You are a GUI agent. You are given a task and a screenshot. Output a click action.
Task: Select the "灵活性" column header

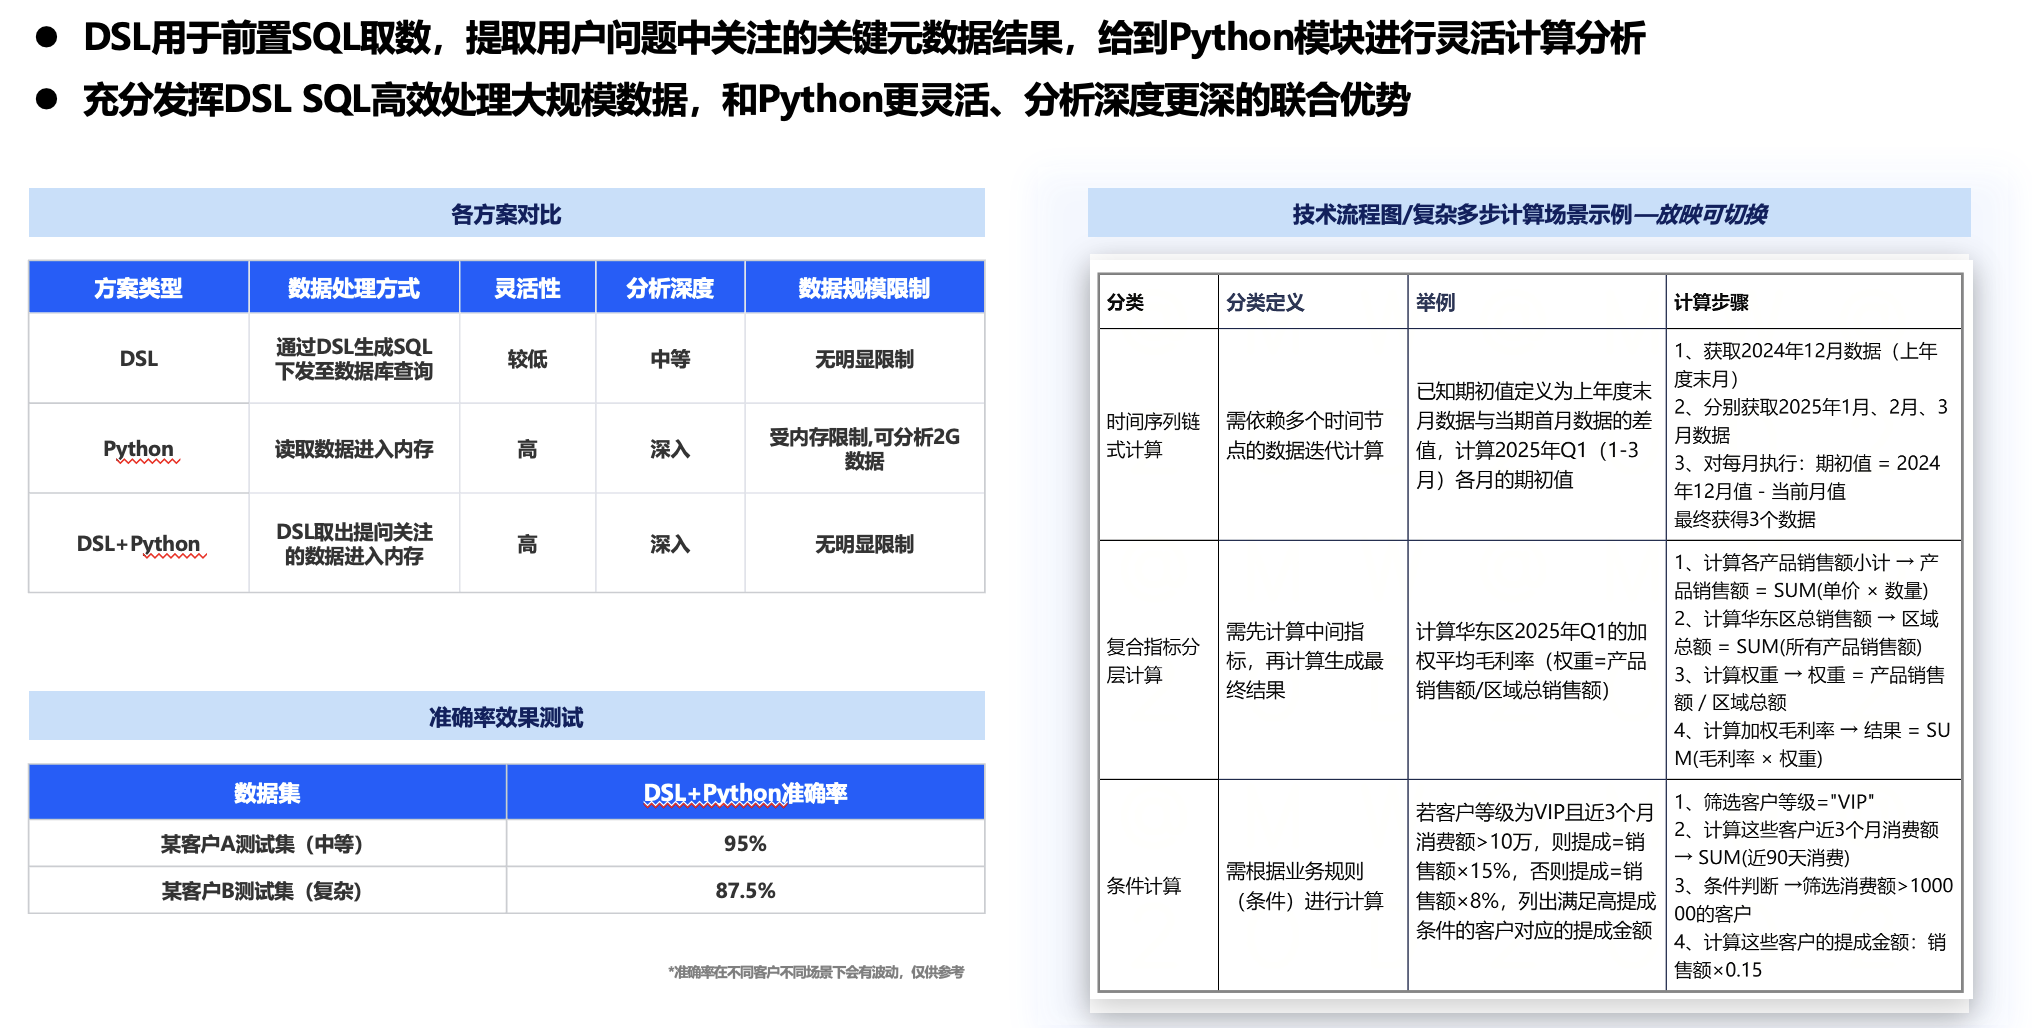click(x=528, y=288)
